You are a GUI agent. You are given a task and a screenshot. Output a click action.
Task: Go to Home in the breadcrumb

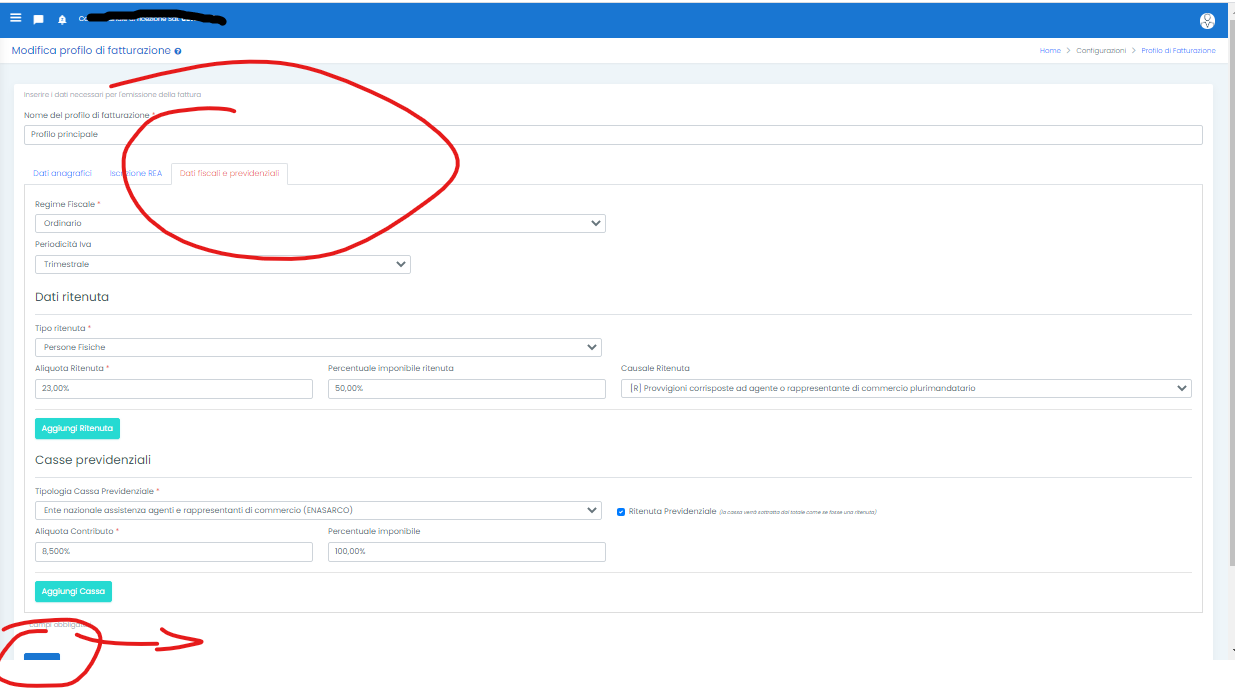click(x=1050, y=50)
